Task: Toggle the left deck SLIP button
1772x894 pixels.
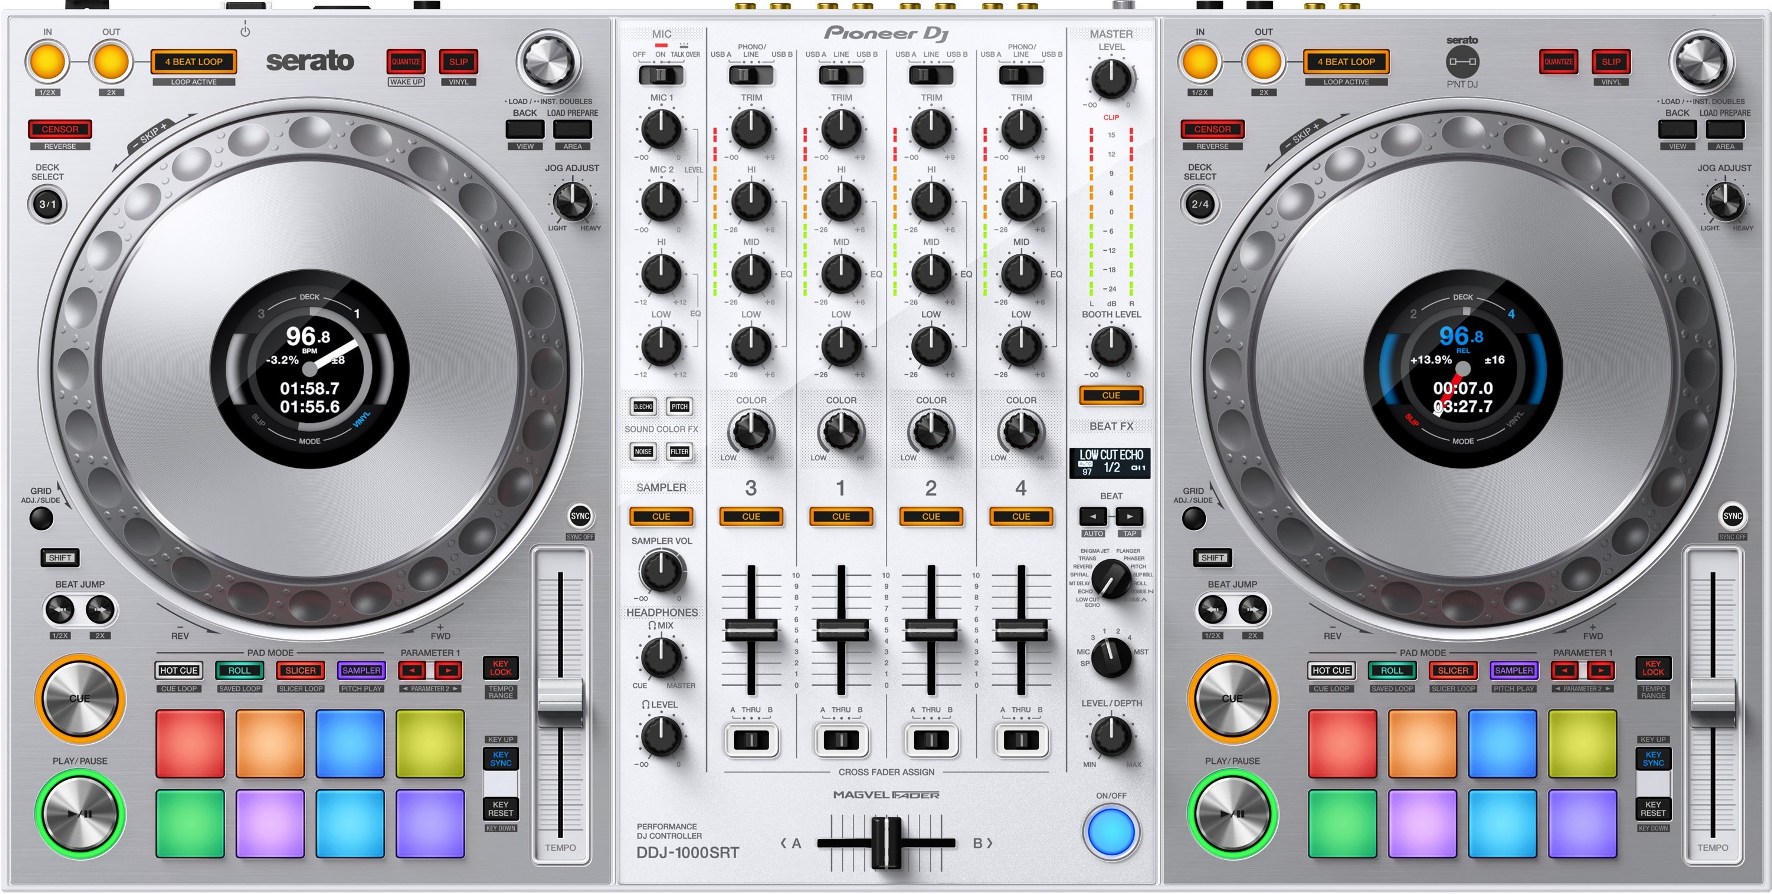Action: coord(458,62)
